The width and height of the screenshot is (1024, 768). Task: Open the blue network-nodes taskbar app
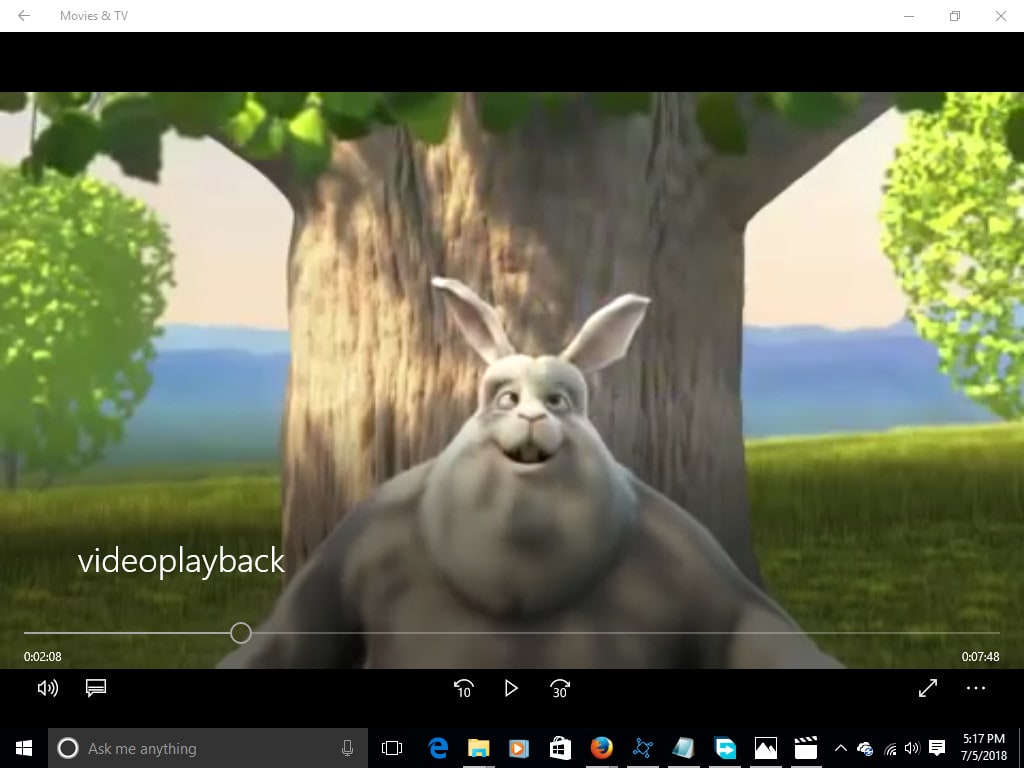(x=643, y=748)
